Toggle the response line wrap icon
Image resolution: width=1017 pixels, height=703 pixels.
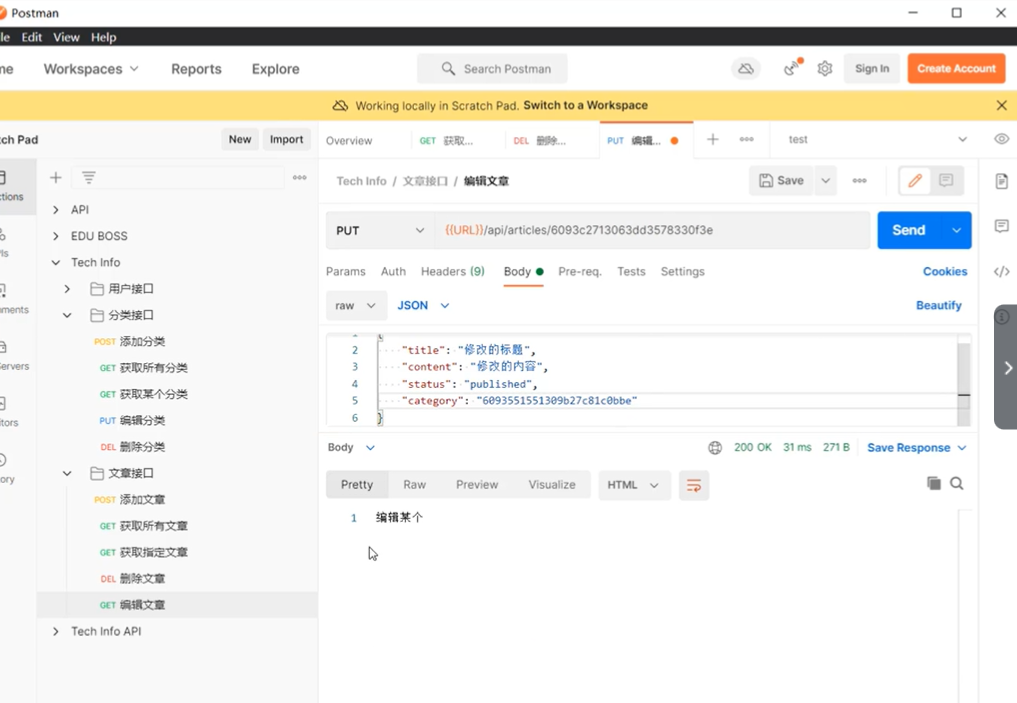[694, 485]
